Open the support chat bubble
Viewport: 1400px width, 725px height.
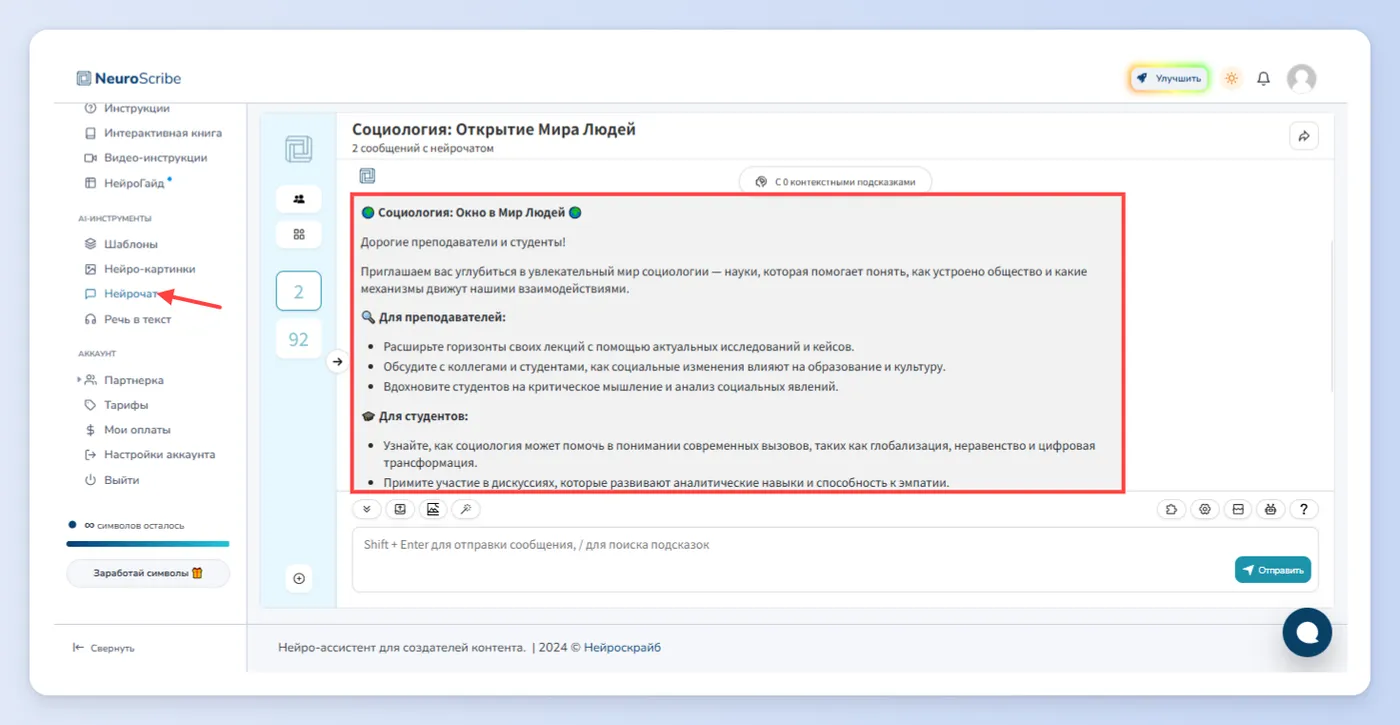point(1307,632)
